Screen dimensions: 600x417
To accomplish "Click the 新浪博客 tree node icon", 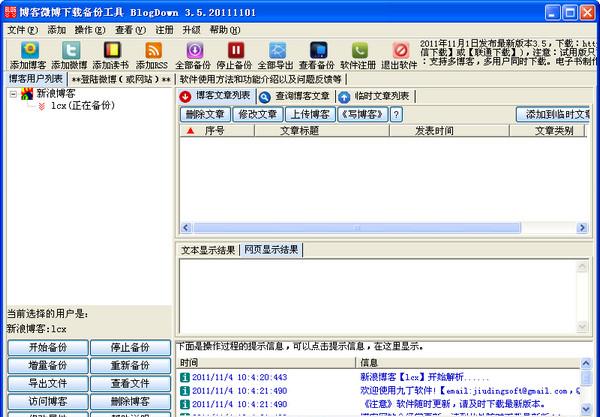I will point(27,93).
